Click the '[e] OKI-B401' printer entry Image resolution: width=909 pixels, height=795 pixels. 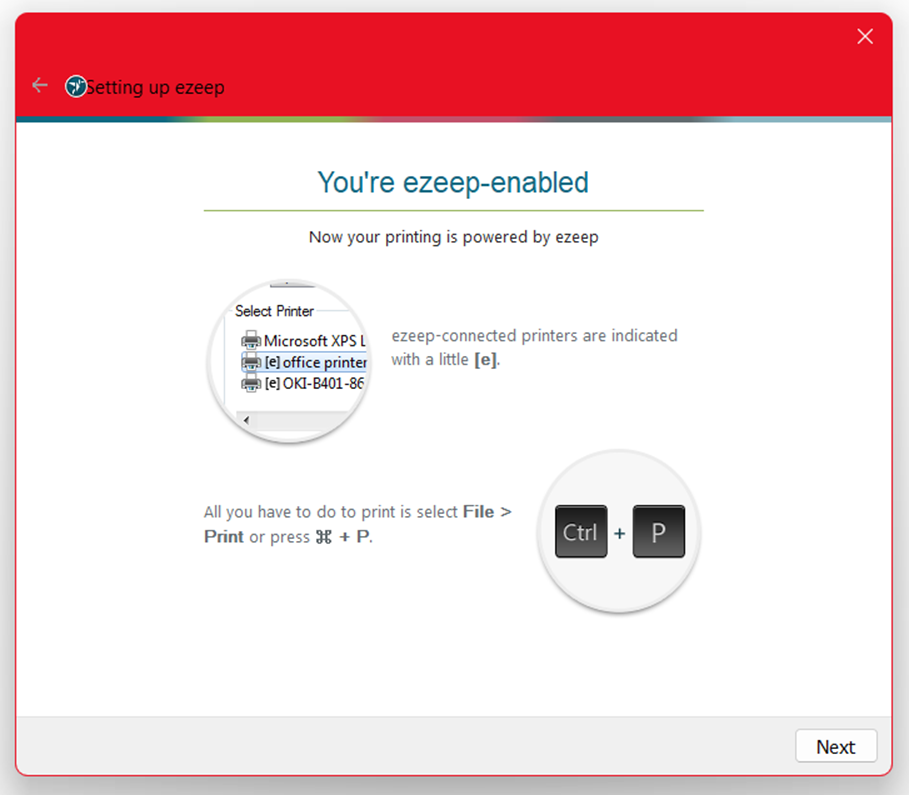pyautogui.click(x=303, y=383)
